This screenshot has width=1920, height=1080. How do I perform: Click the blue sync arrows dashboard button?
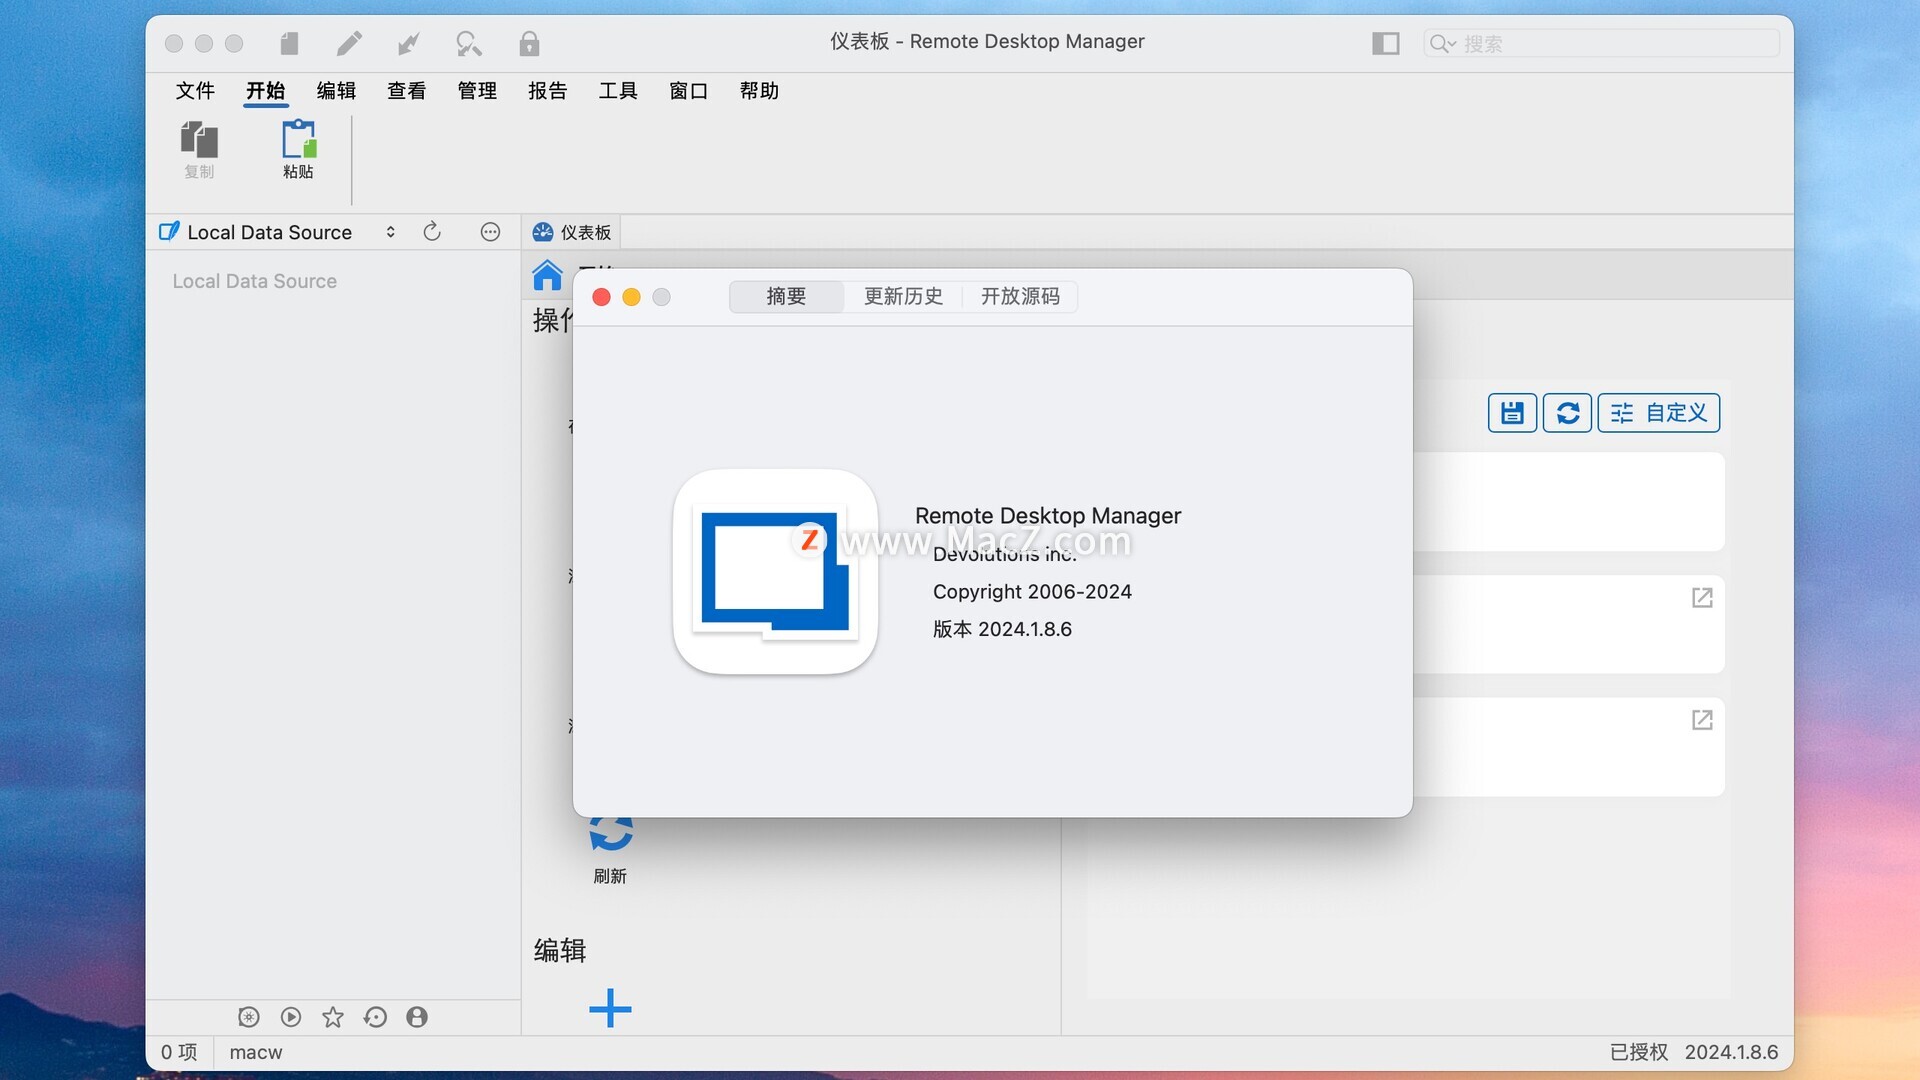point(1567,413)
